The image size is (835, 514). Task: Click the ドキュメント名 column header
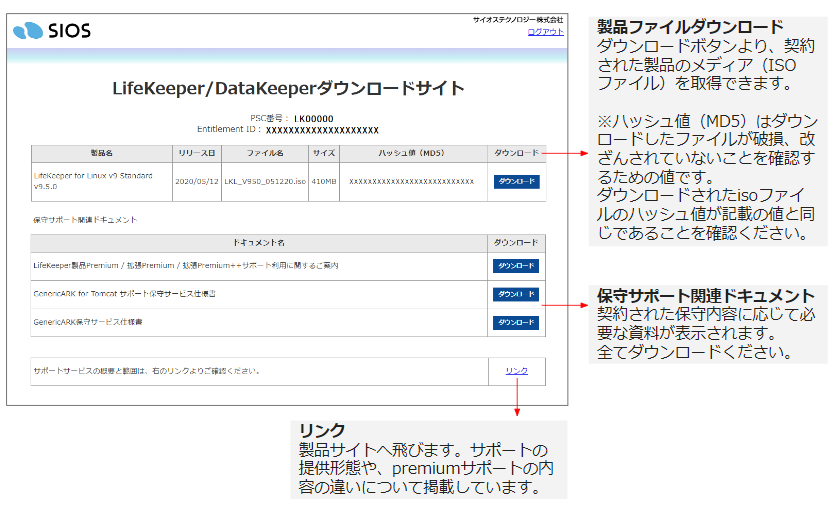pyautogui.click(x=259, y=242)
